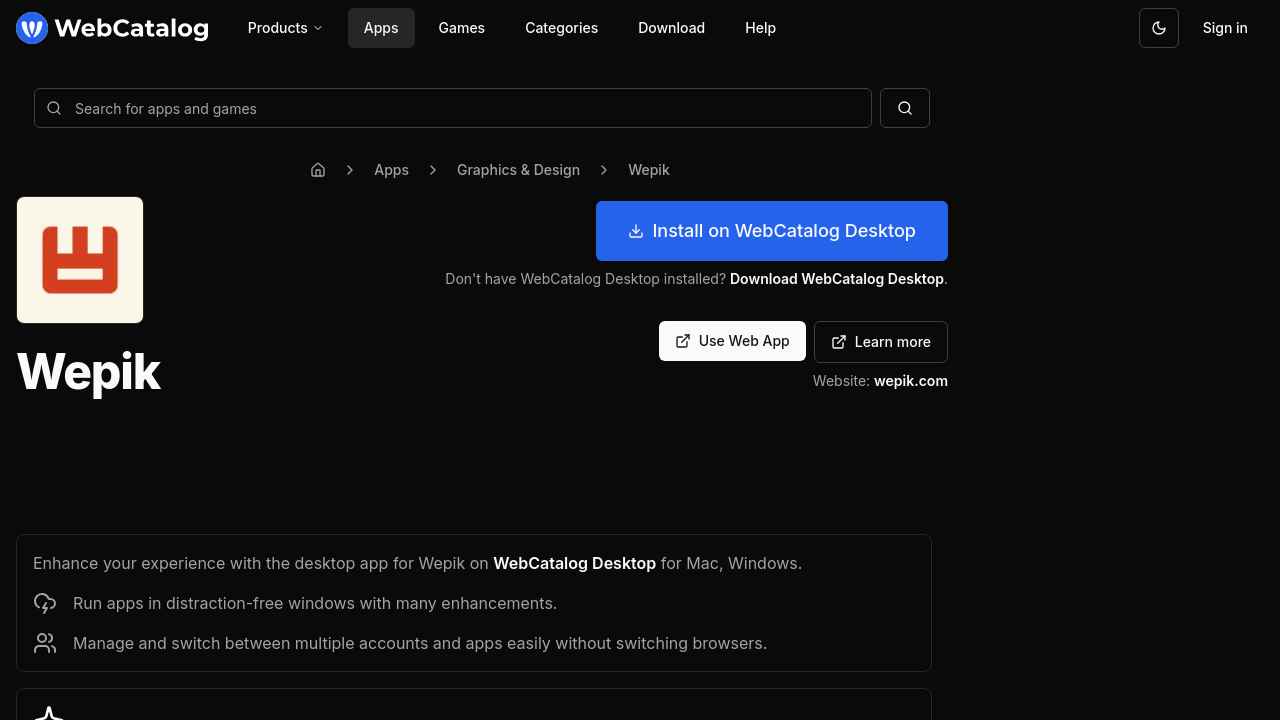The image size is (1280, 720).
Task: Open the Apps tab
Action: tap(381, 28)
